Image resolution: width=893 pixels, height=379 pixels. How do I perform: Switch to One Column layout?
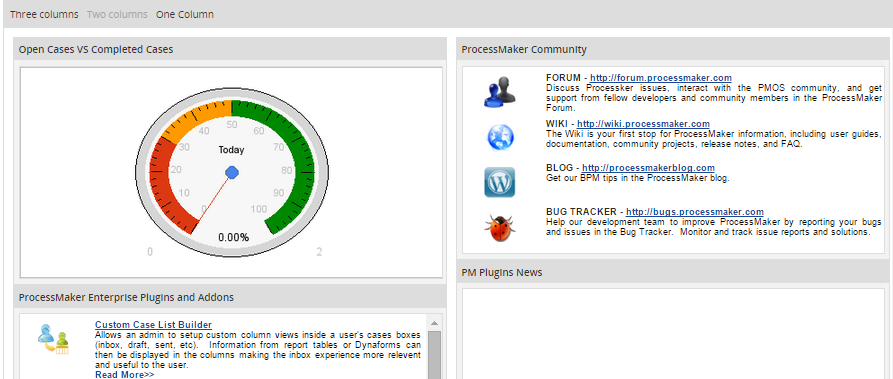[185, 14]
